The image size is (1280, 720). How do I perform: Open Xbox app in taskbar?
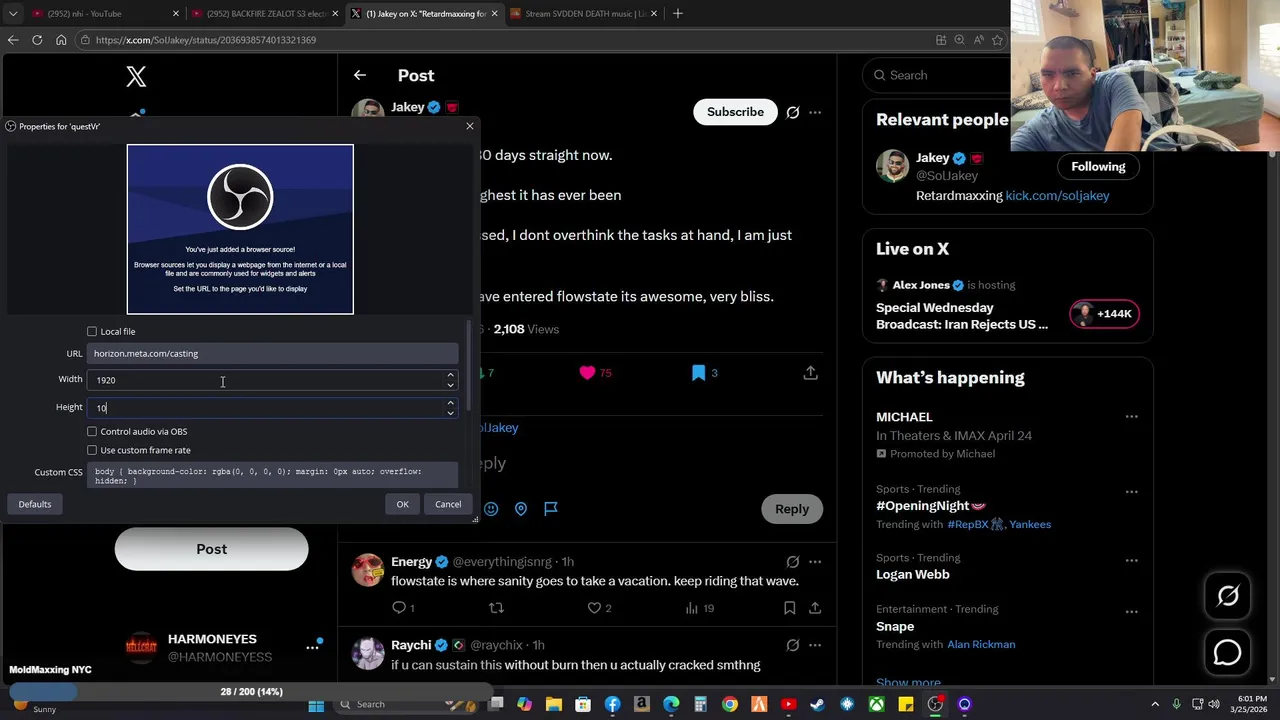tap(876, 705)
